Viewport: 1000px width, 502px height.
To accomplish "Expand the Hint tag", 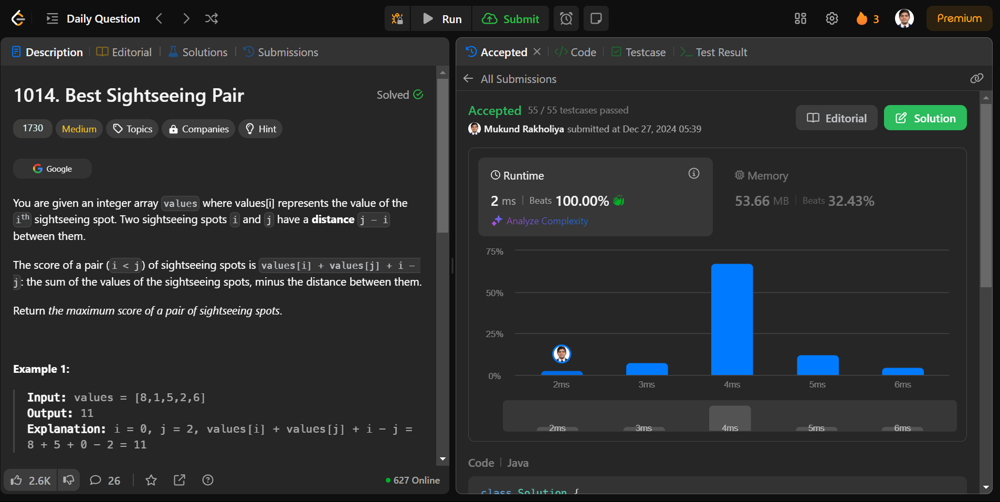I will tap(261, 129).
